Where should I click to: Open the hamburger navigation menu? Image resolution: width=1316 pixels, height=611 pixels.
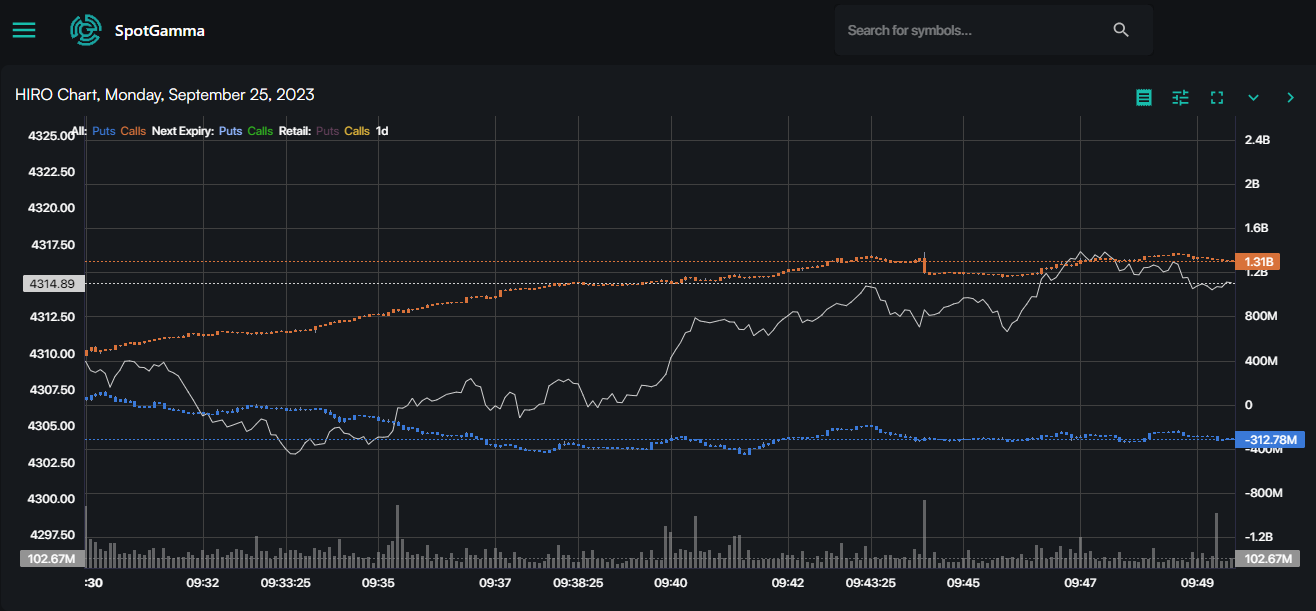point(24,30)
